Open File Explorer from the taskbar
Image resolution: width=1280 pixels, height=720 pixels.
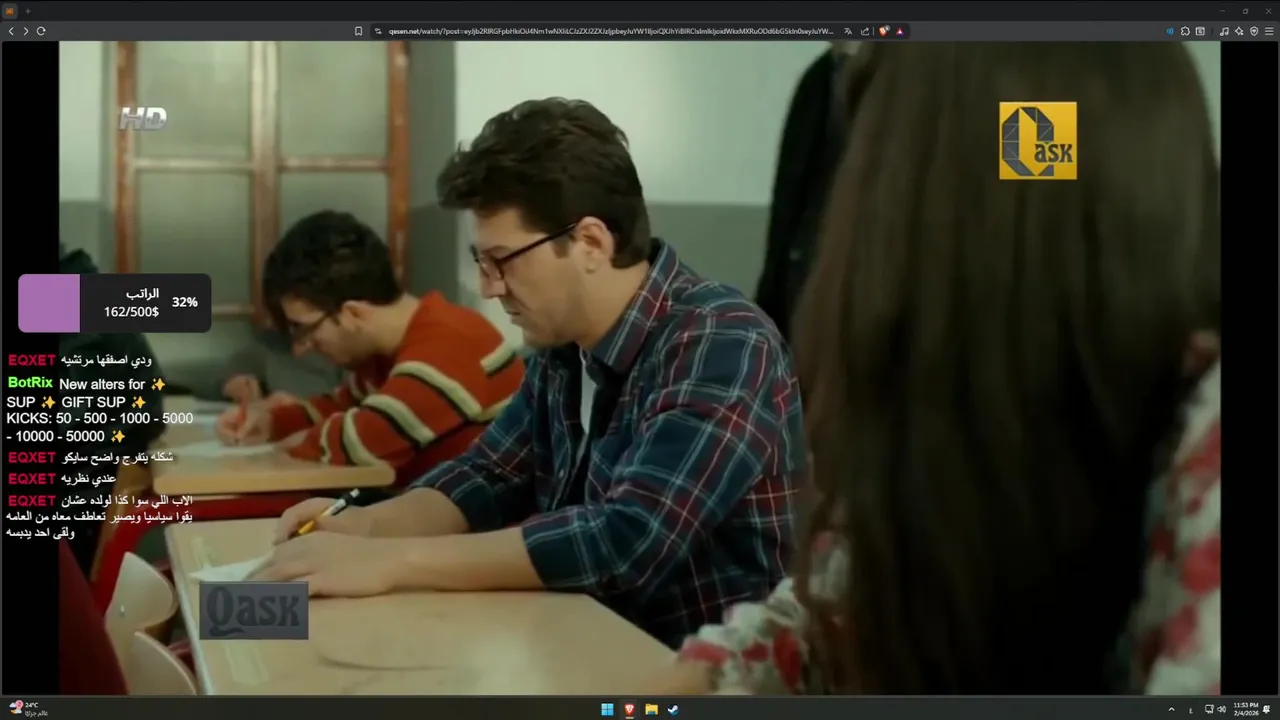pos(651,710)
